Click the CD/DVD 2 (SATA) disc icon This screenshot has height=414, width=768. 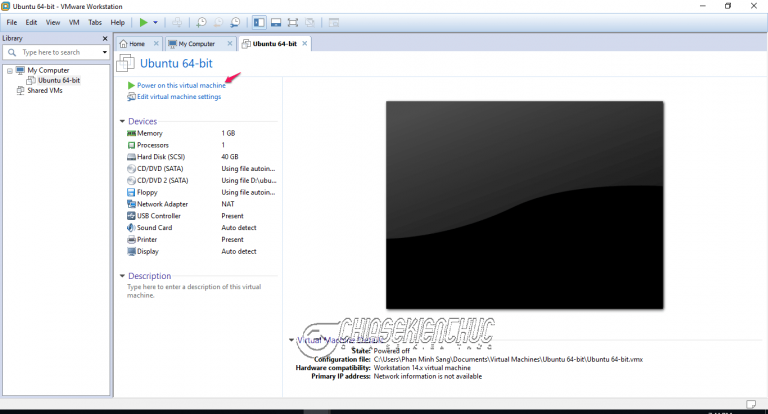pos(131,180)
